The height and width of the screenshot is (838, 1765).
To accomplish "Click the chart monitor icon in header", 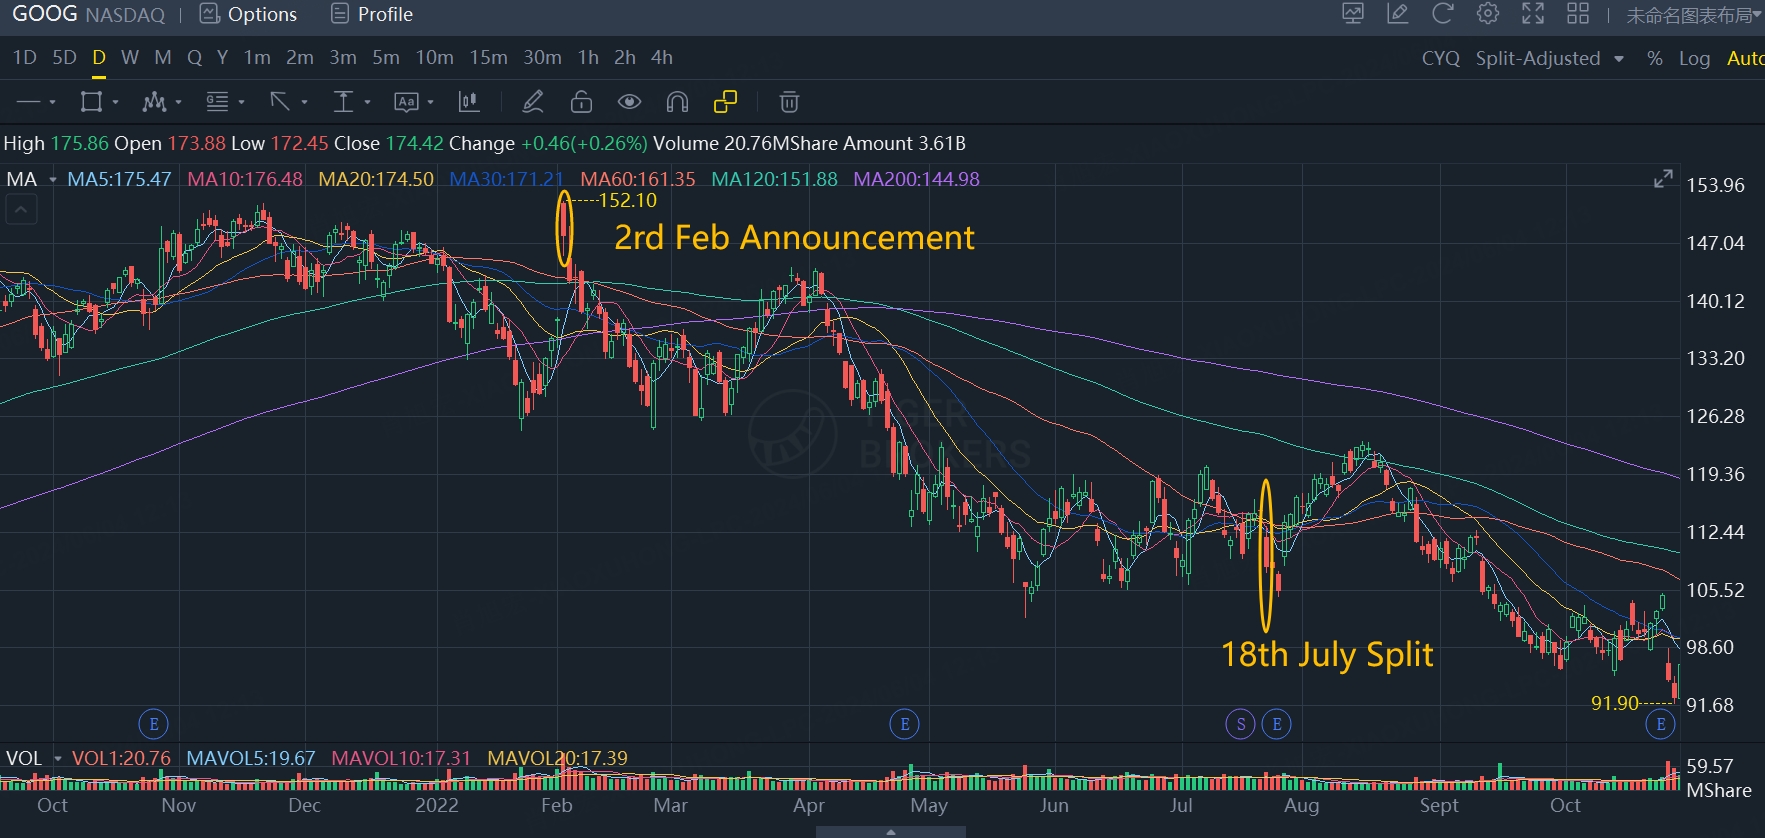I will pyautogui.click(x=1353, y=14).
